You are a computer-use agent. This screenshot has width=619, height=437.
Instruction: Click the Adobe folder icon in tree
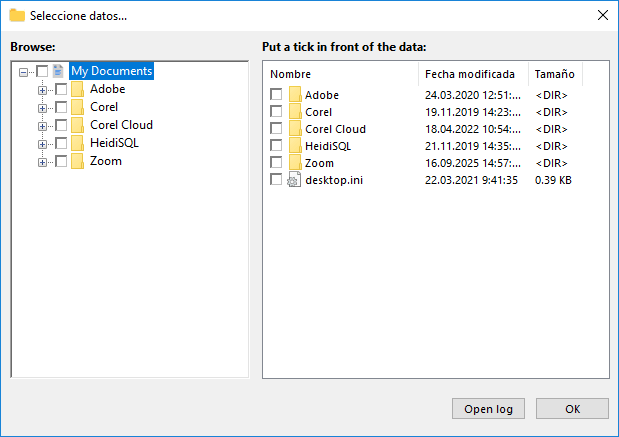(78, 90)
